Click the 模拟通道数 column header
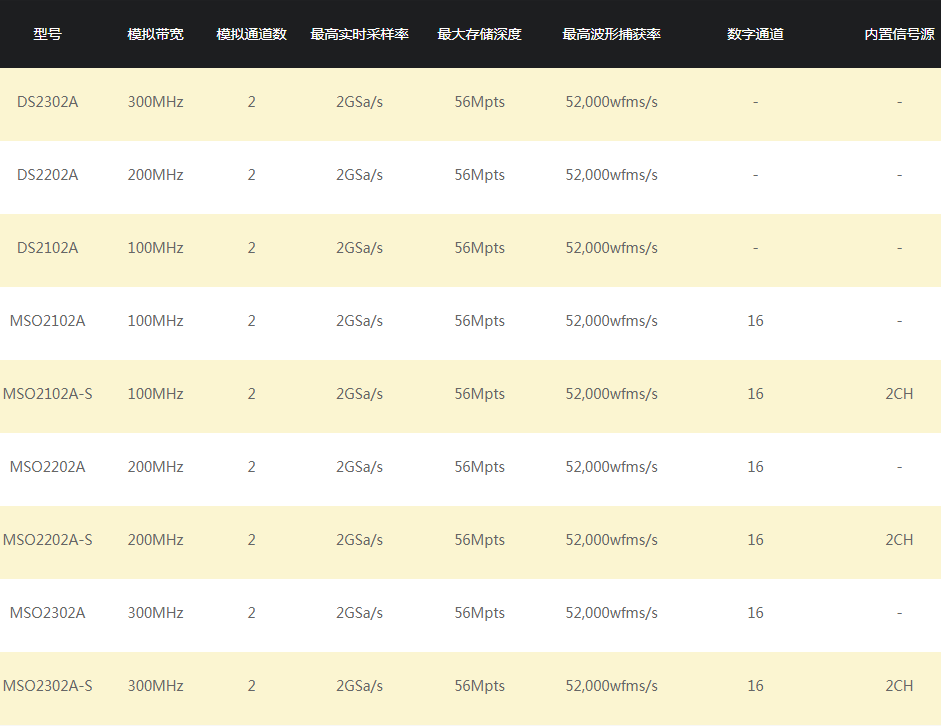The image size is (941, 726). pyautogui.click(x=251, y=34)
